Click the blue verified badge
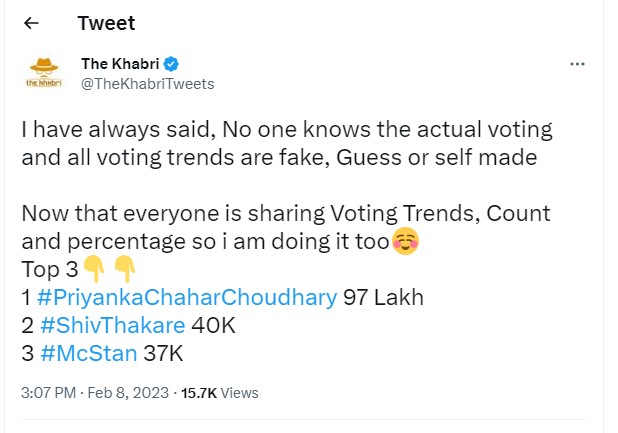 click(x=171, y=65)
